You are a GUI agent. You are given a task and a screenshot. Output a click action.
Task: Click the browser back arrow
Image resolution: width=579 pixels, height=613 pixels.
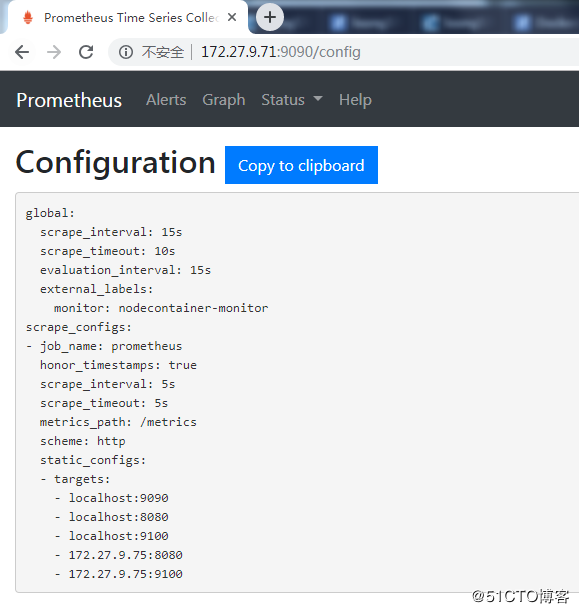click(22, 52)
